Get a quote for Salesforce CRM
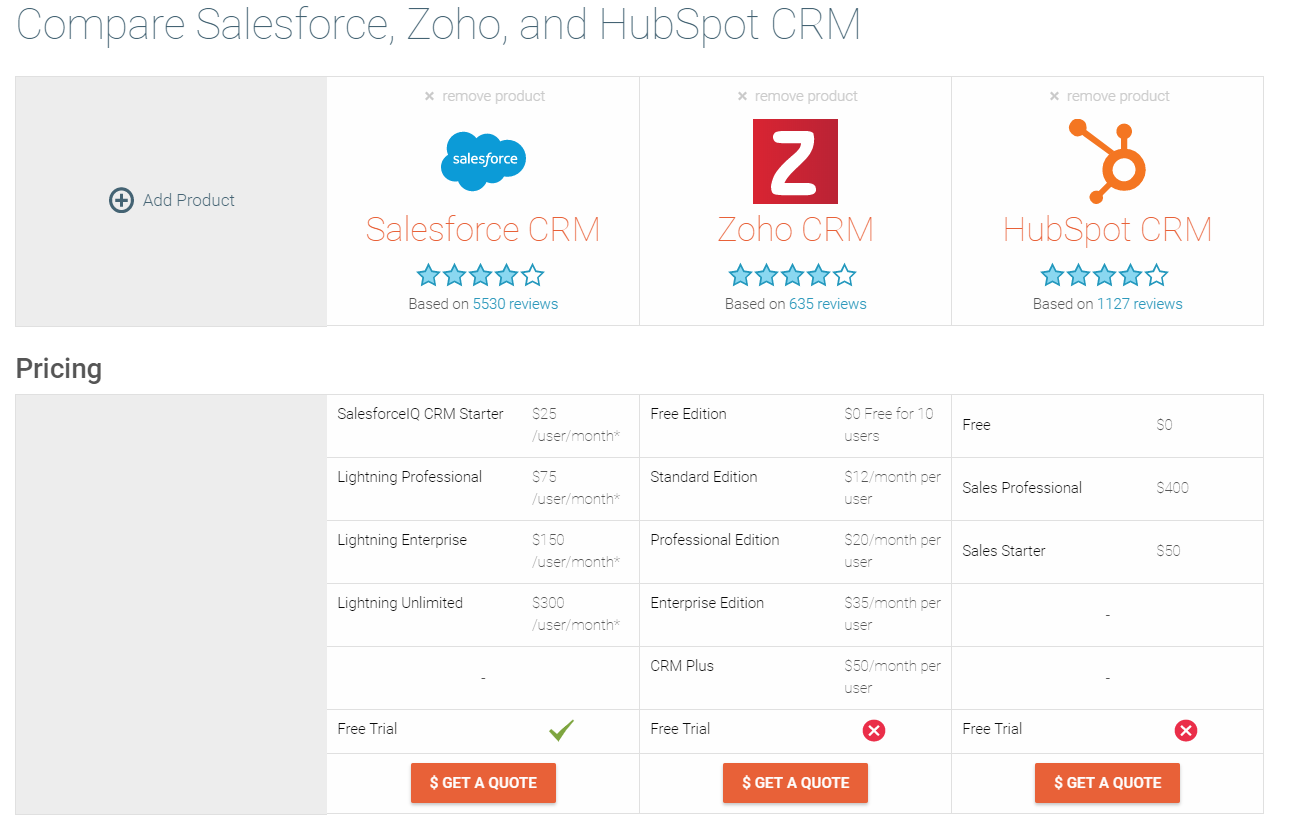The image size is (1293, 825). pos(483,783)
